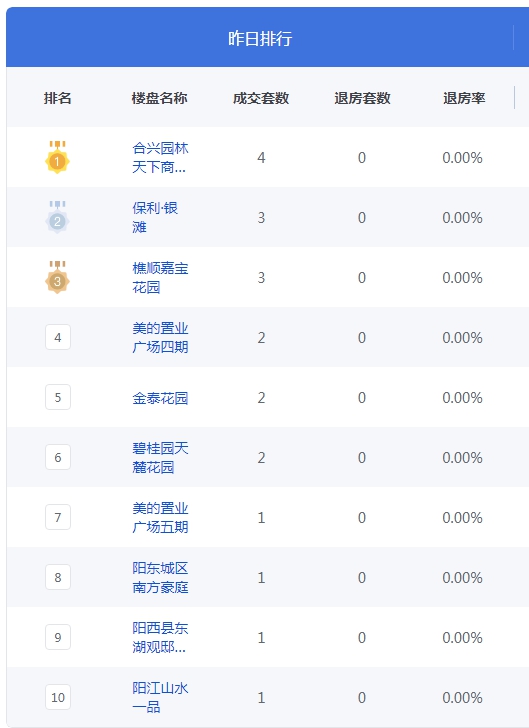The width and height of the screenshot is (529, 728).
Task: Open the 阳东城区南方豪庭 property link
Action: point(160,577)
